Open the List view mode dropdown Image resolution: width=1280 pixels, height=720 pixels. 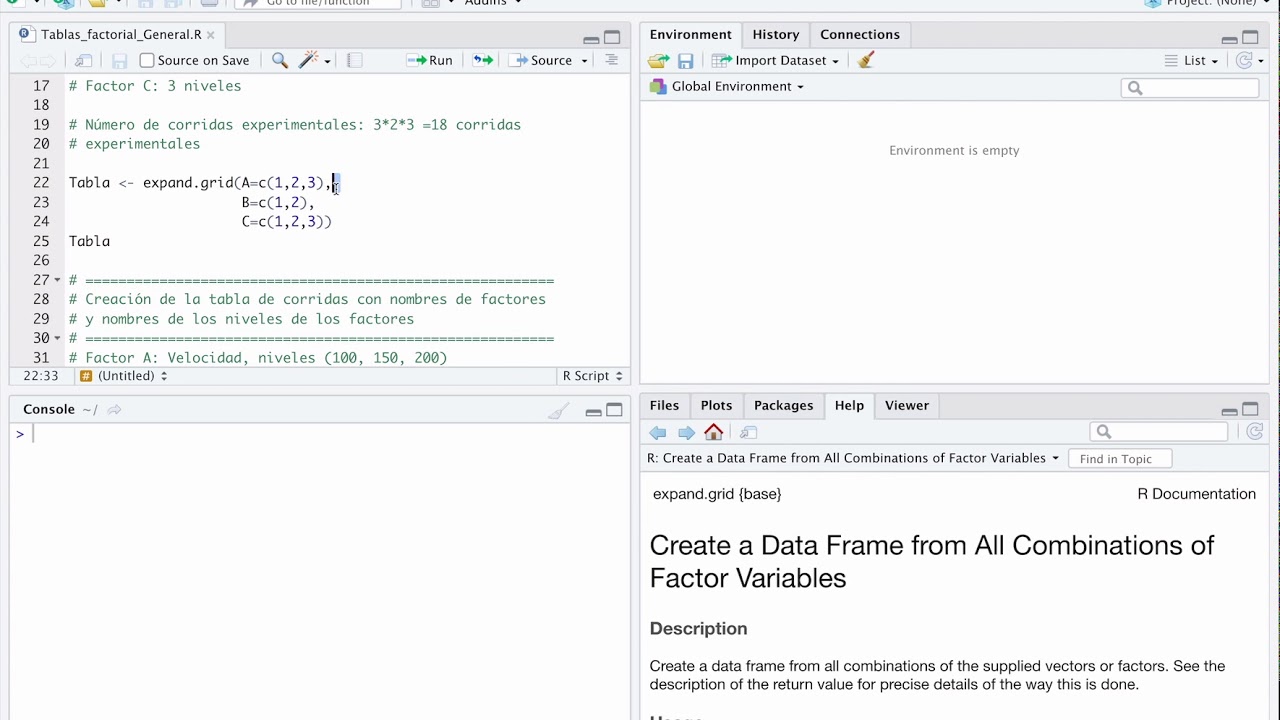click(1191, 61)
